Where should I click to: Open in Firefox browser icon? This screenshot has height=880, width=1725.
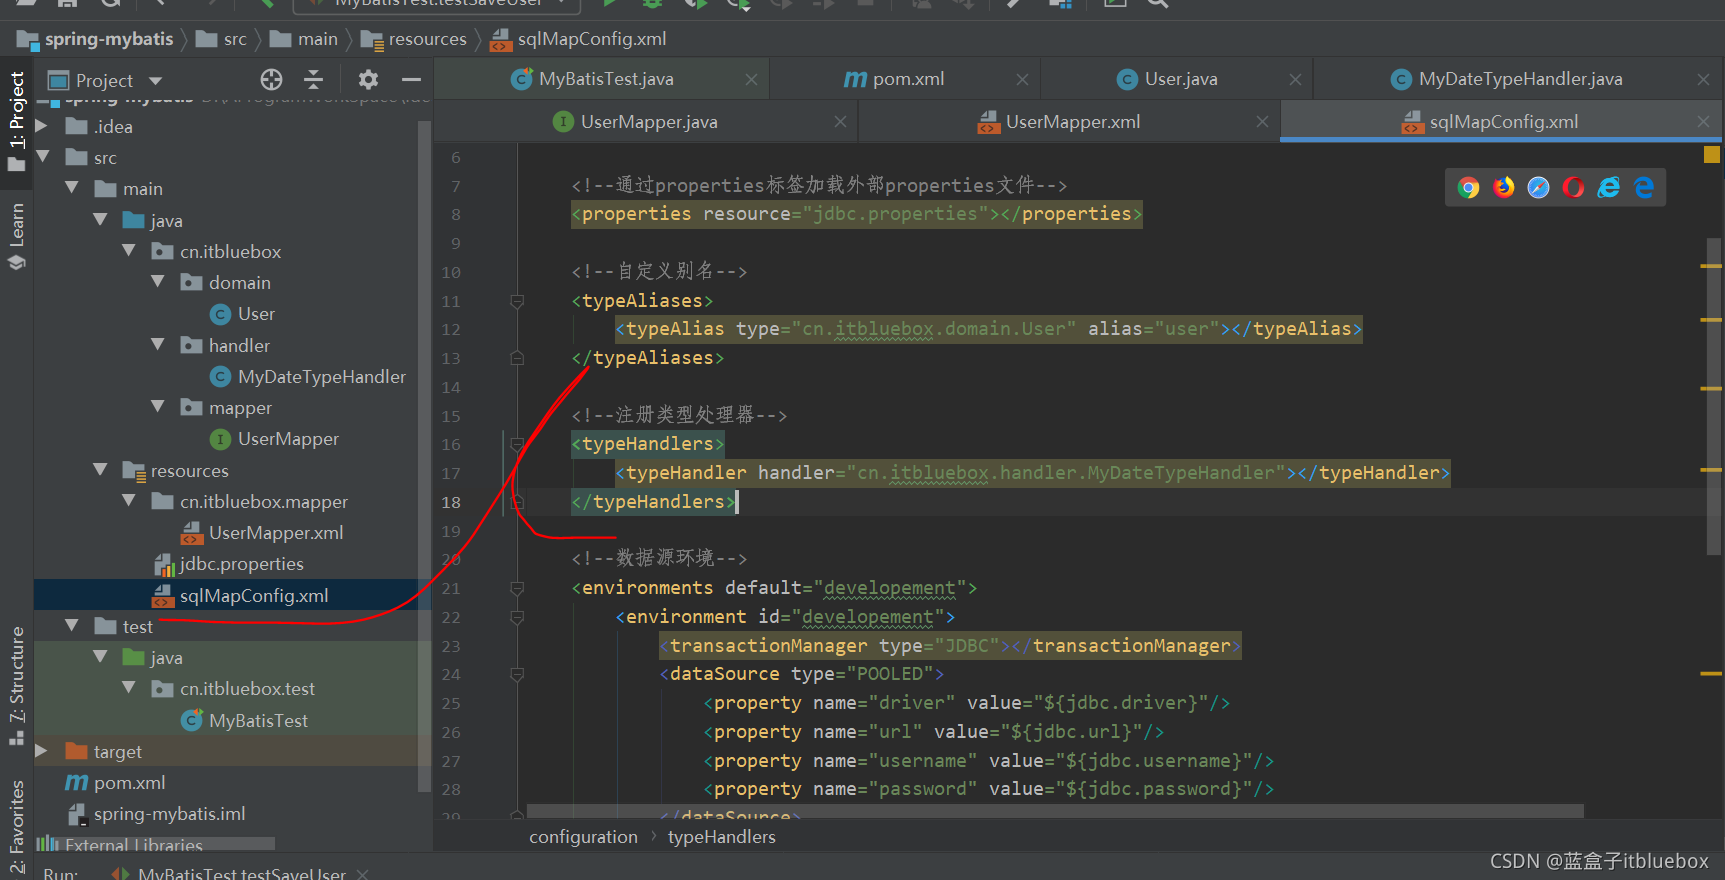pos(1504,188)
